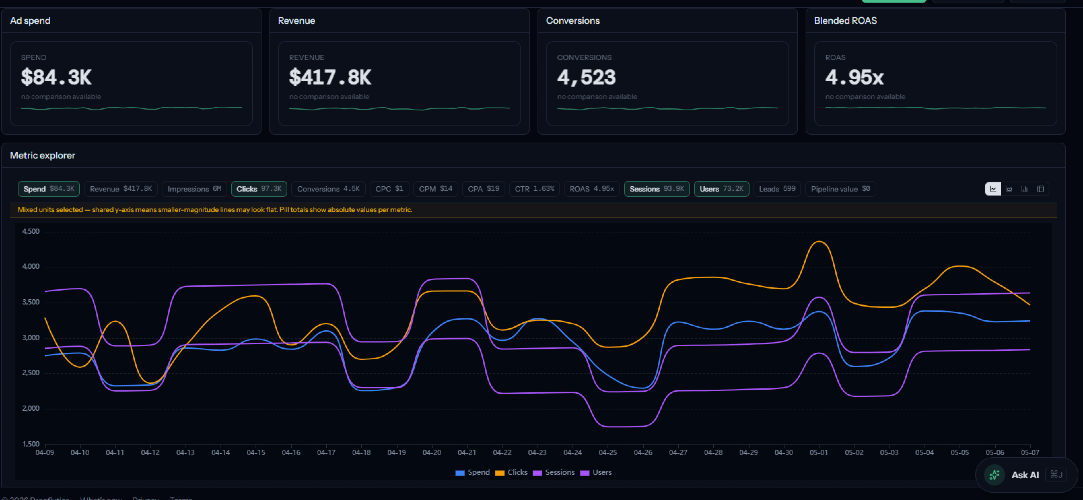Enable the ROAS metric pill

point(592,189)
